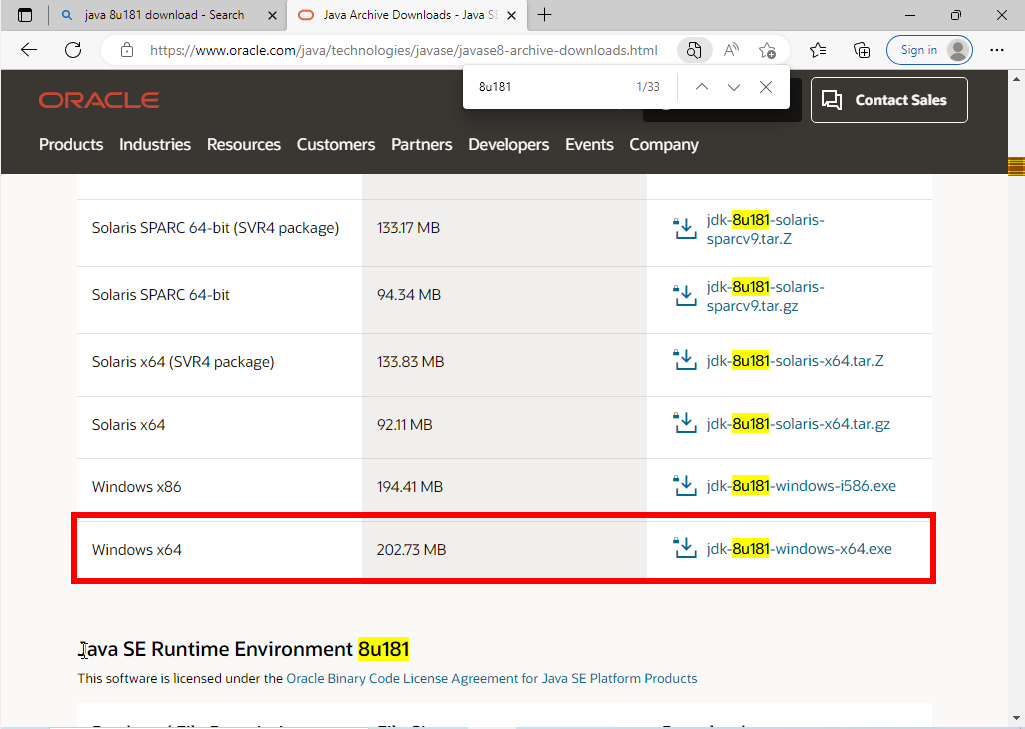Click the page scroll up arrow

point(1016,79)
